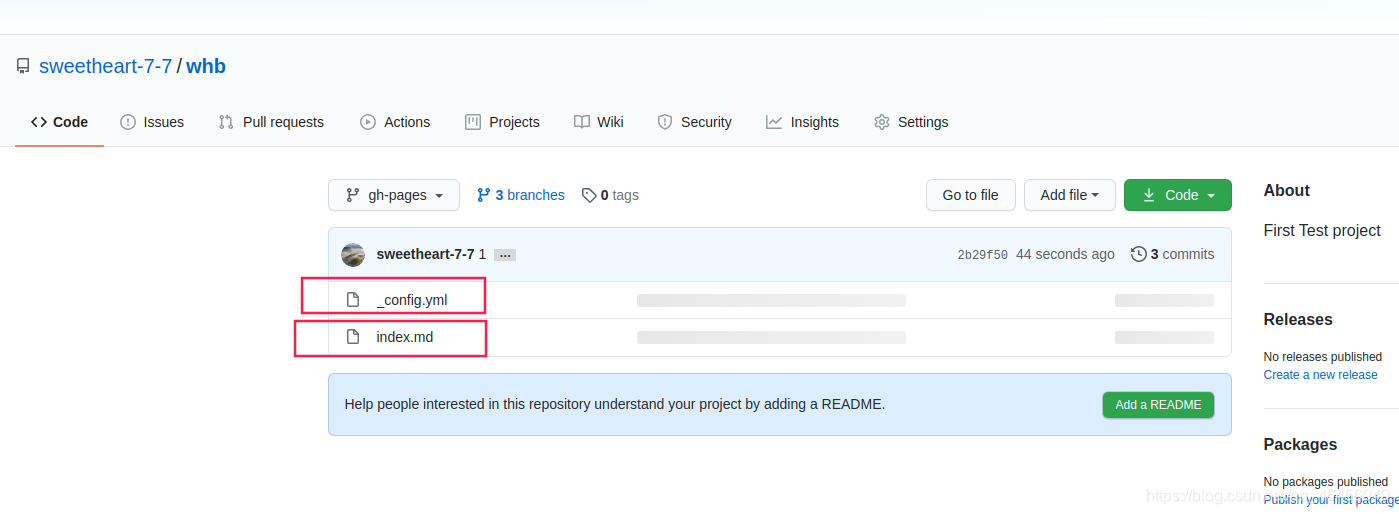The width and height of the screenshot is (1399, 514).
Task: Switch to the Wiki tab
Action: click(x=599, y=122)
